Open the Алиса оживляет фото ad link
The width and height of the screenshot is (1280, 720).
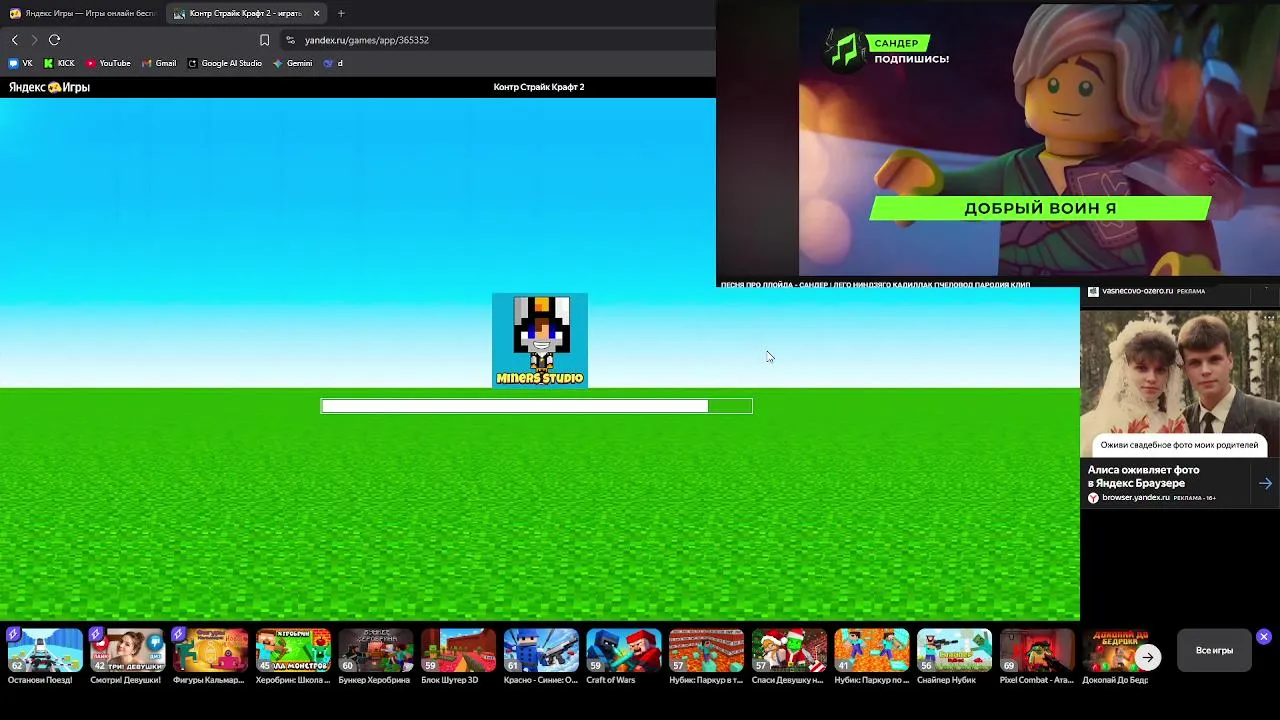(x=1143, y=476)
